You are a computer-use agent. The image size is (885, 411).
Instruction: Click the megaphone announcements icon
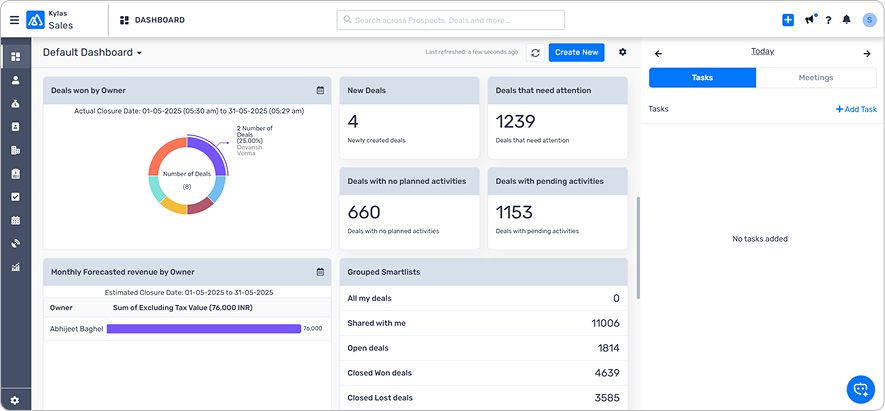coord(809,20)
